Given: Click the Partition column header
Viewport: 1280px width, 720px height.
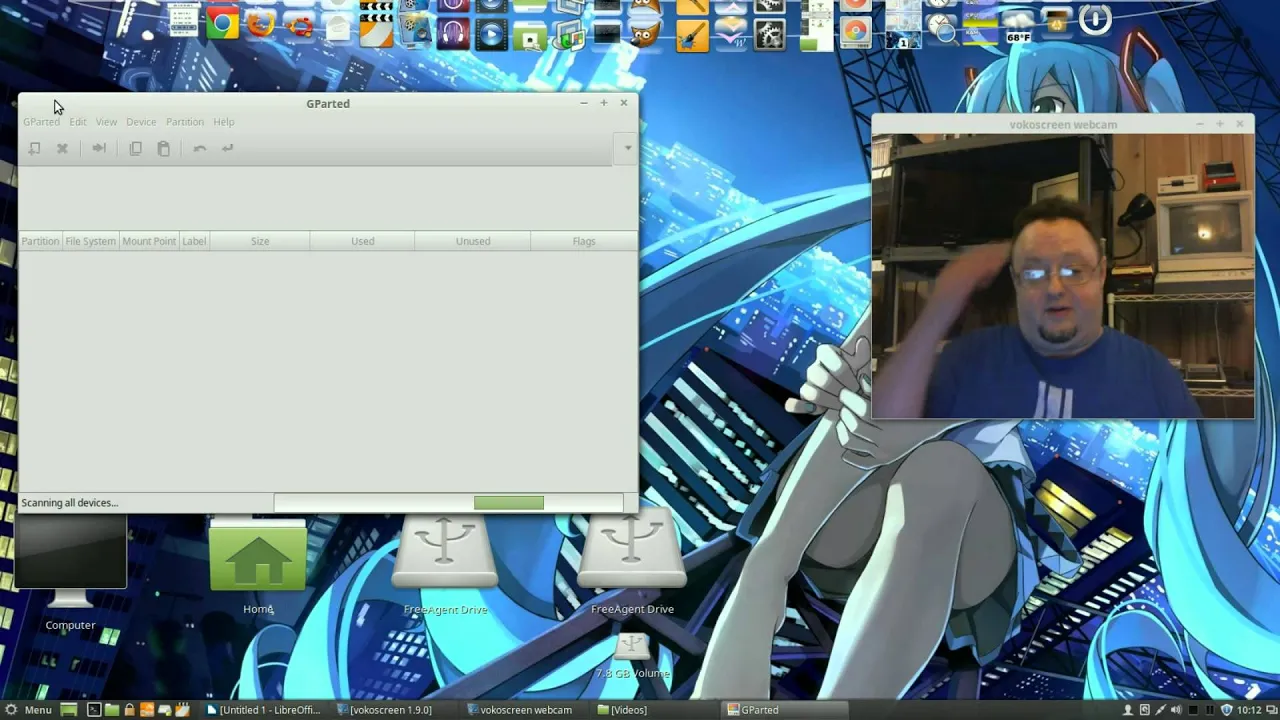Looking at the screenshot, I should click(x=40, y=241).
